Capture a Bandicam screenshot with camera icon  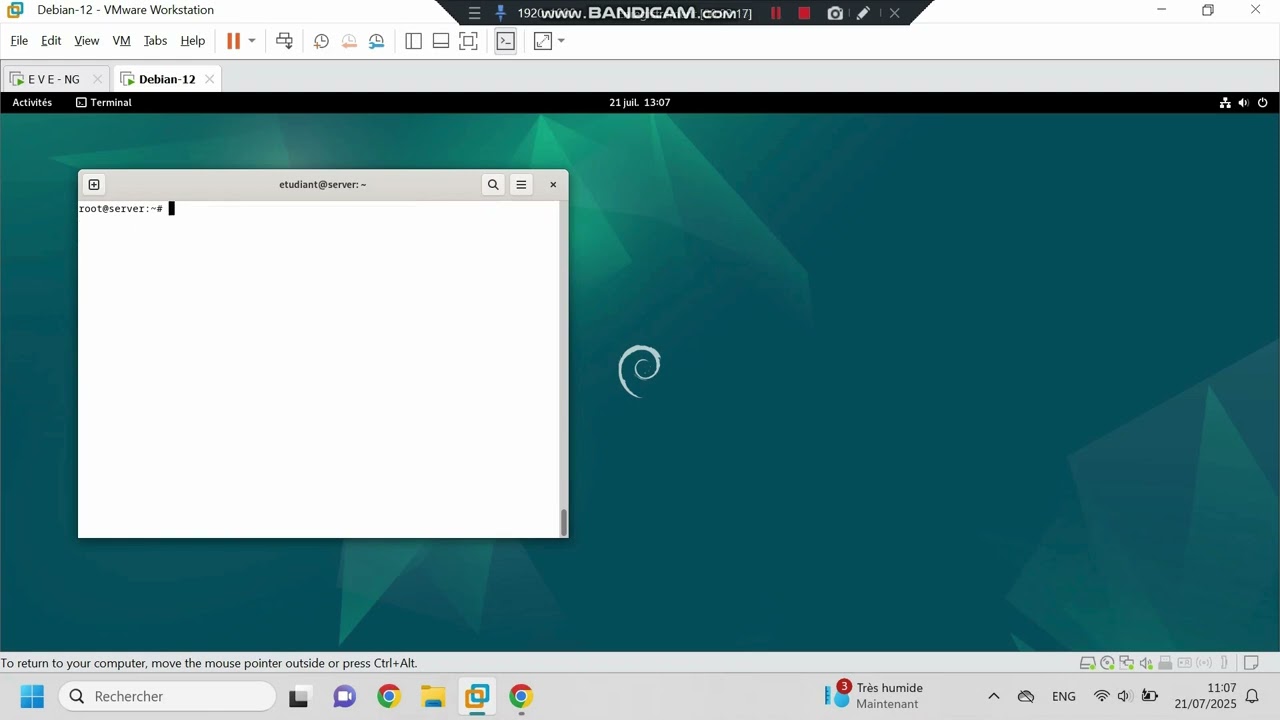click(x=835, y=13)
